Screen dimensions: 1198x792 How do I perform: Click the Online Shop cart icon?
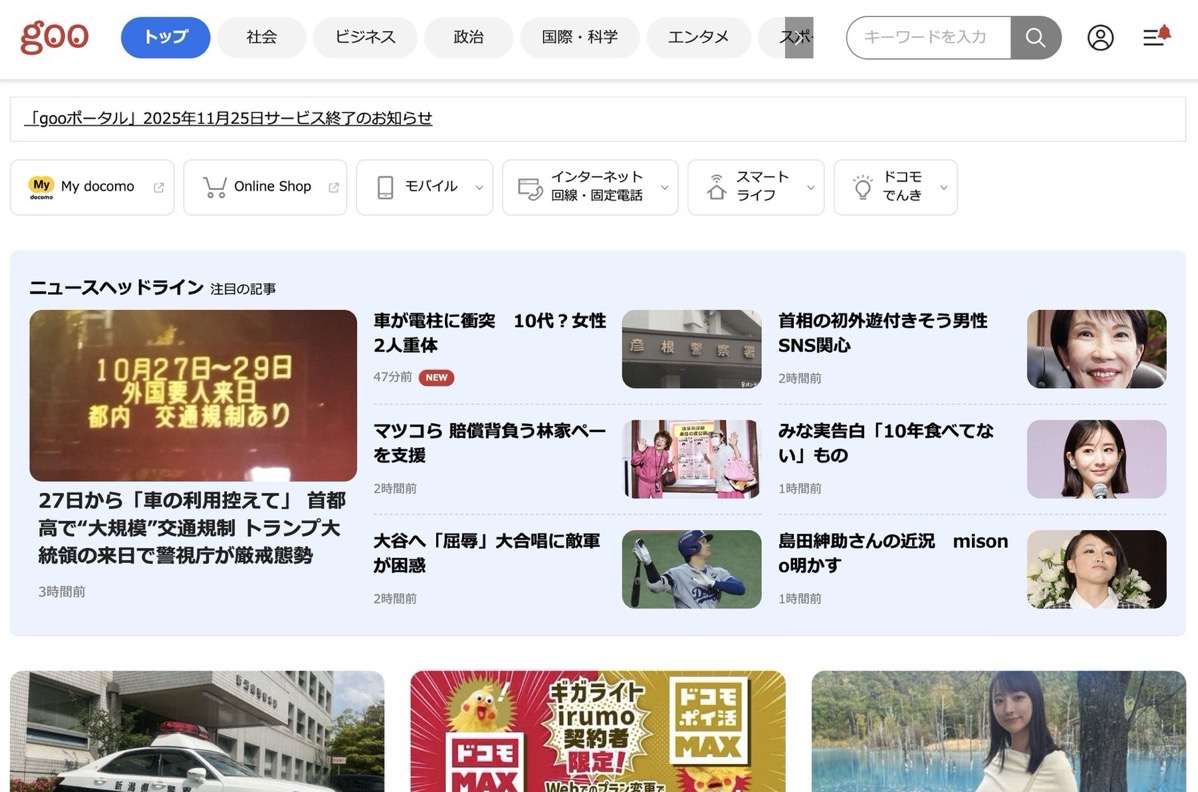tap(214, 187)
